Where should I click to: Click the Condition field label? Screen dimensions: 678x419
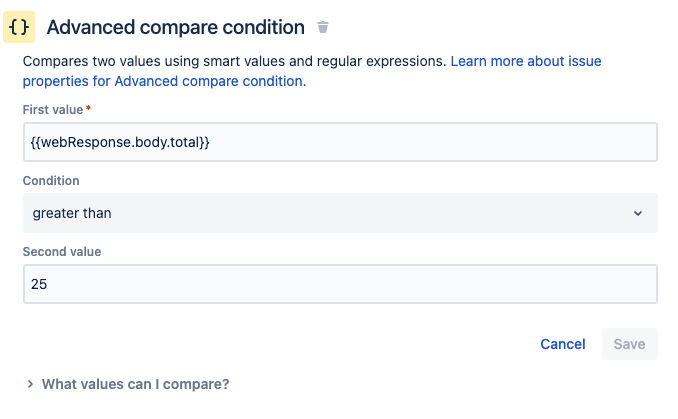(51, 181)
